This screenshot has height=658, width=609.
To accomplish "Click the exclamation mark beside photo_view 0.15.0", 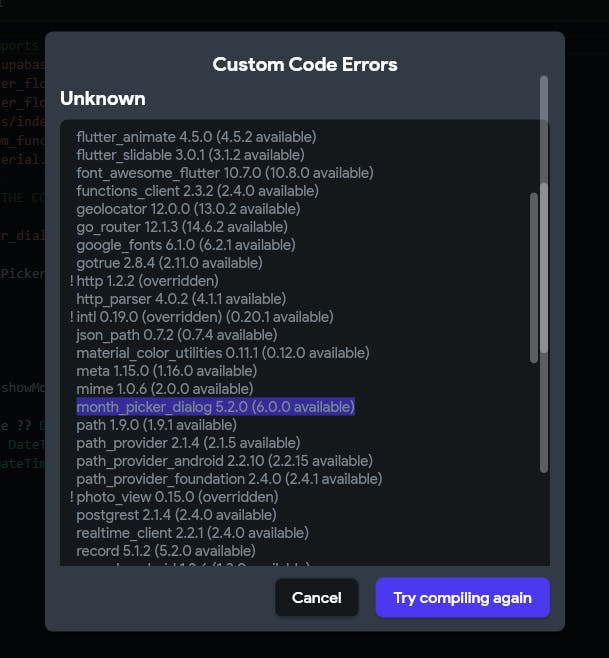I will pos(72,497).
